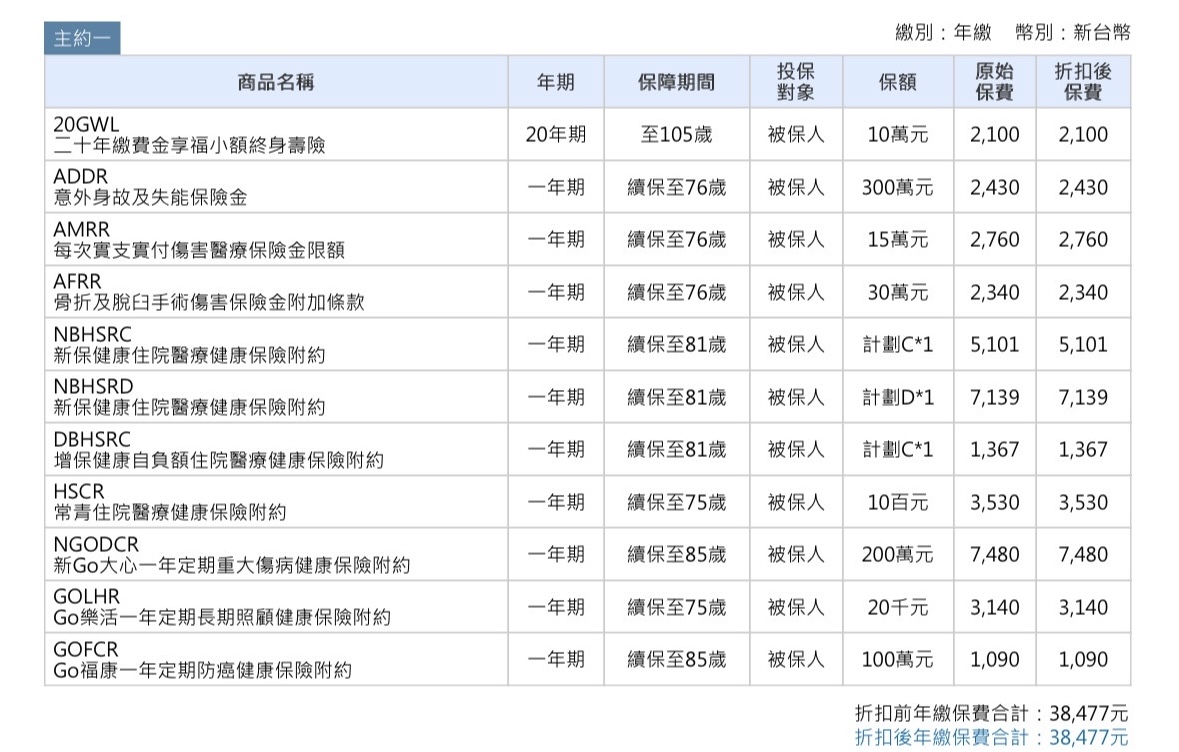
Task: Click the 原始保費 column header
Action: (995, 82)
